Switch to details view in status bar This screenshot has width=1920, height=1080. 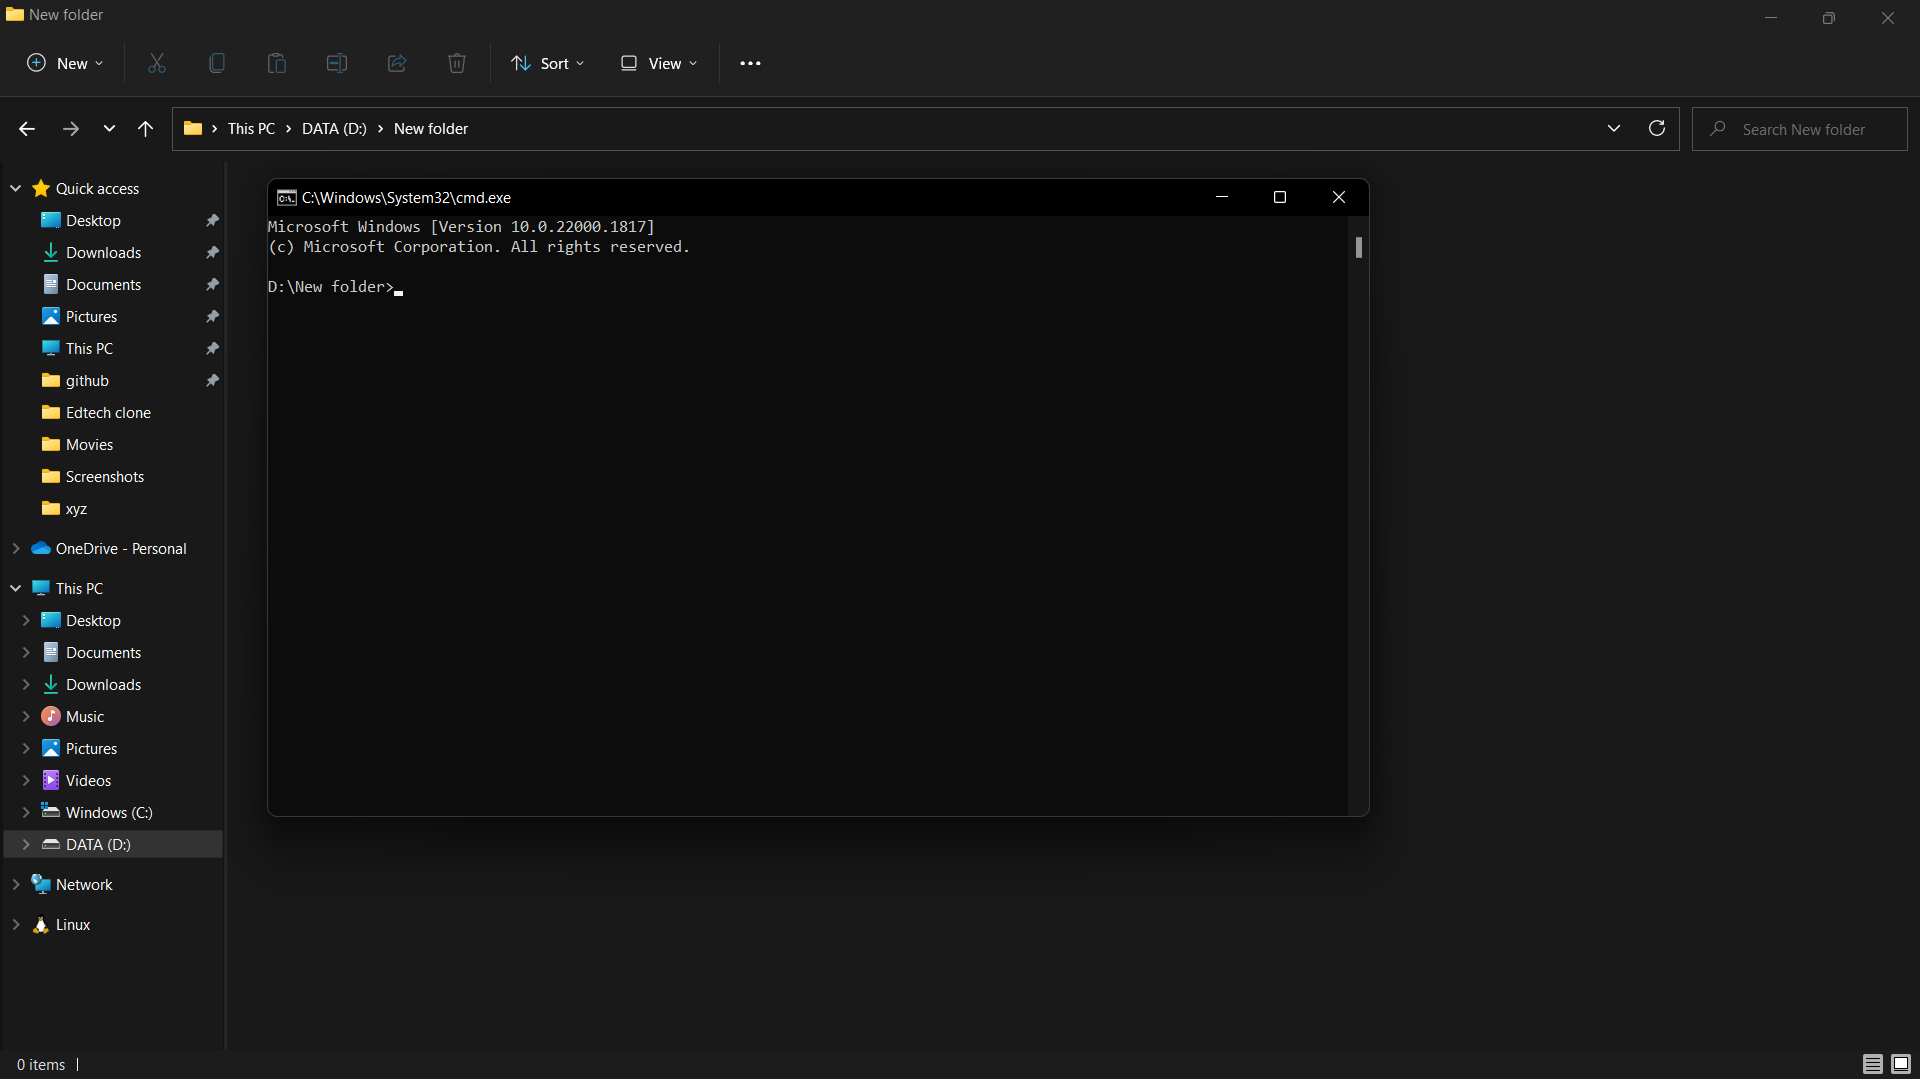(1871, 1064)
